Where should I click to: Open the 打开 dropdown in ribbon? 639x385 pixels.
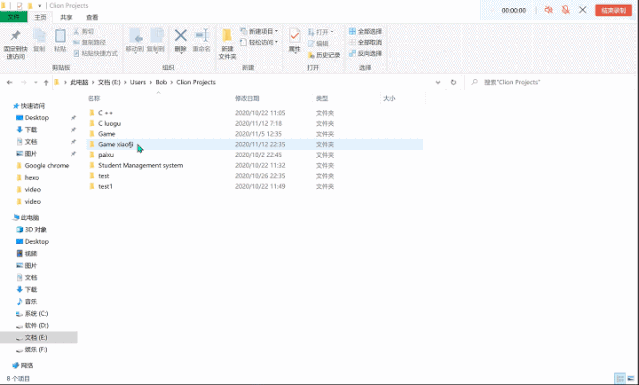coord(321,32)
